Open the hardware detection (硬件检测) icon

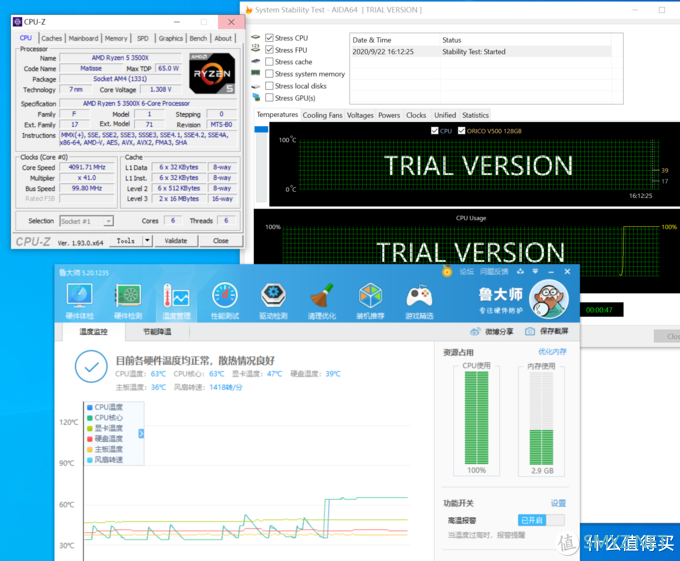[x=128, y=296]
